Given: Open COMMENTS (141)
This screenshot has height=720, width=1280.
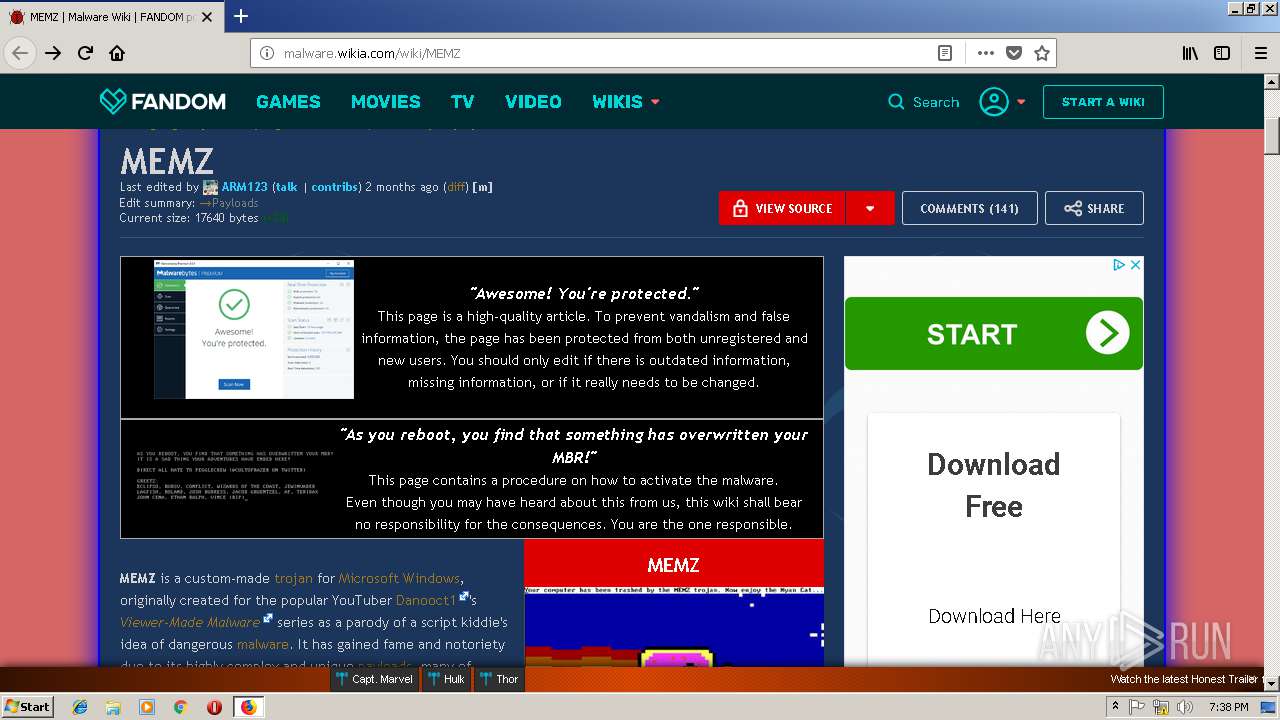Looking at the screenshot, I should tap(969, 208).
